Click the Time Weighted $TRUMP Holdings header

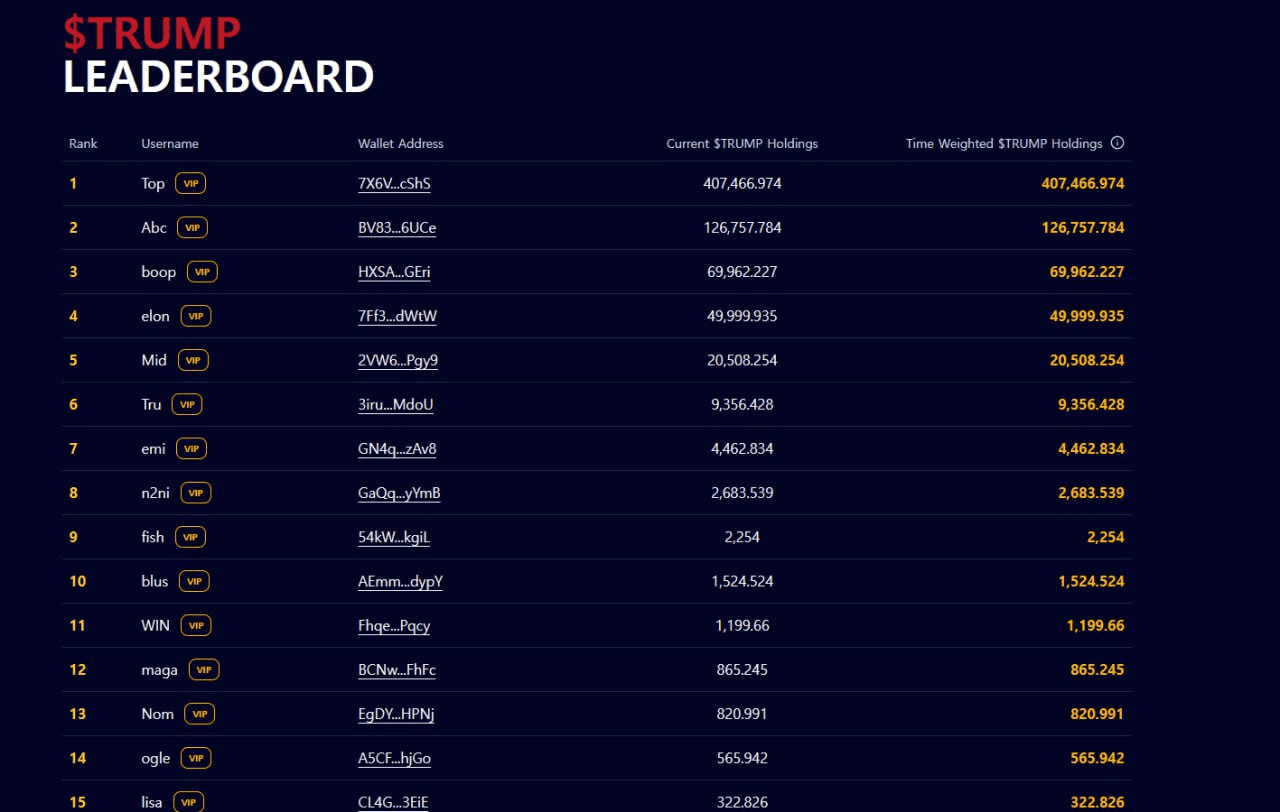(x=1004, y=143)
